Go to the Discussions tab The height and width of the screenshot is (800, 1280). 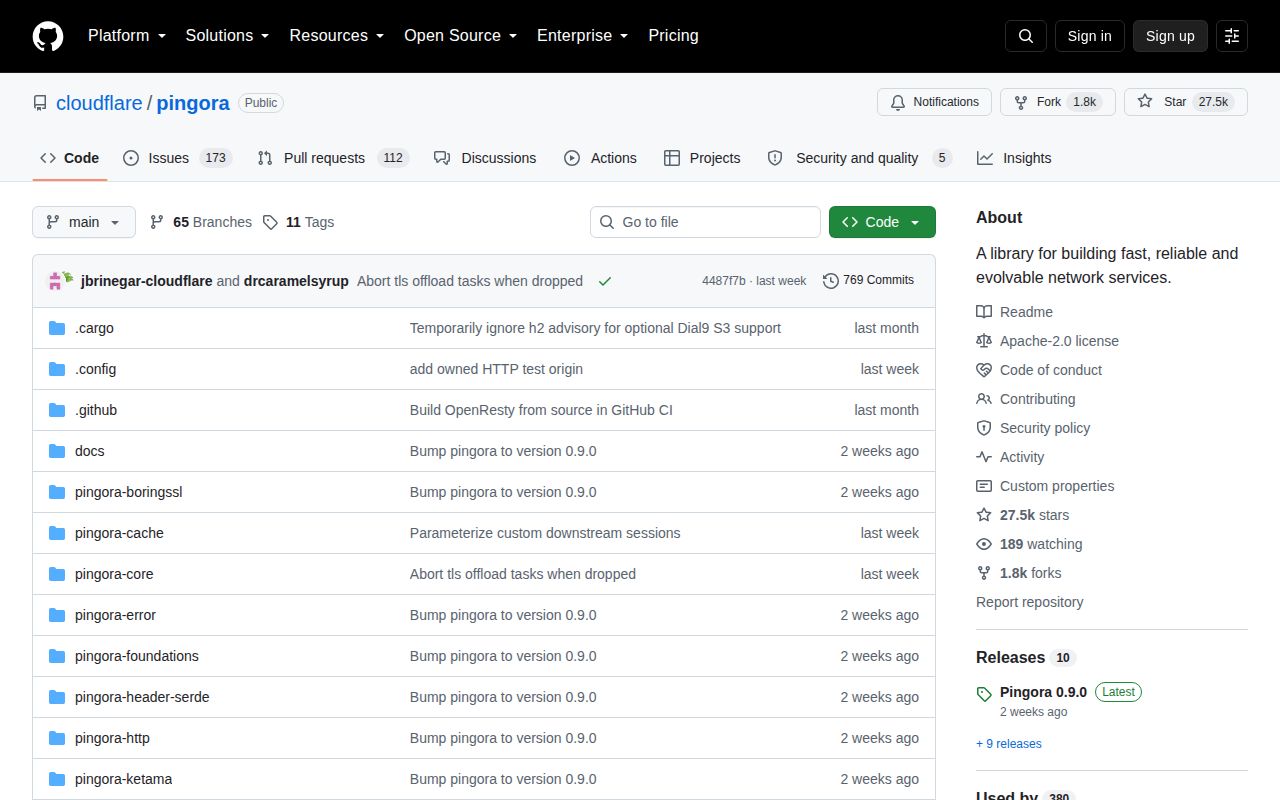click(485, 158)
